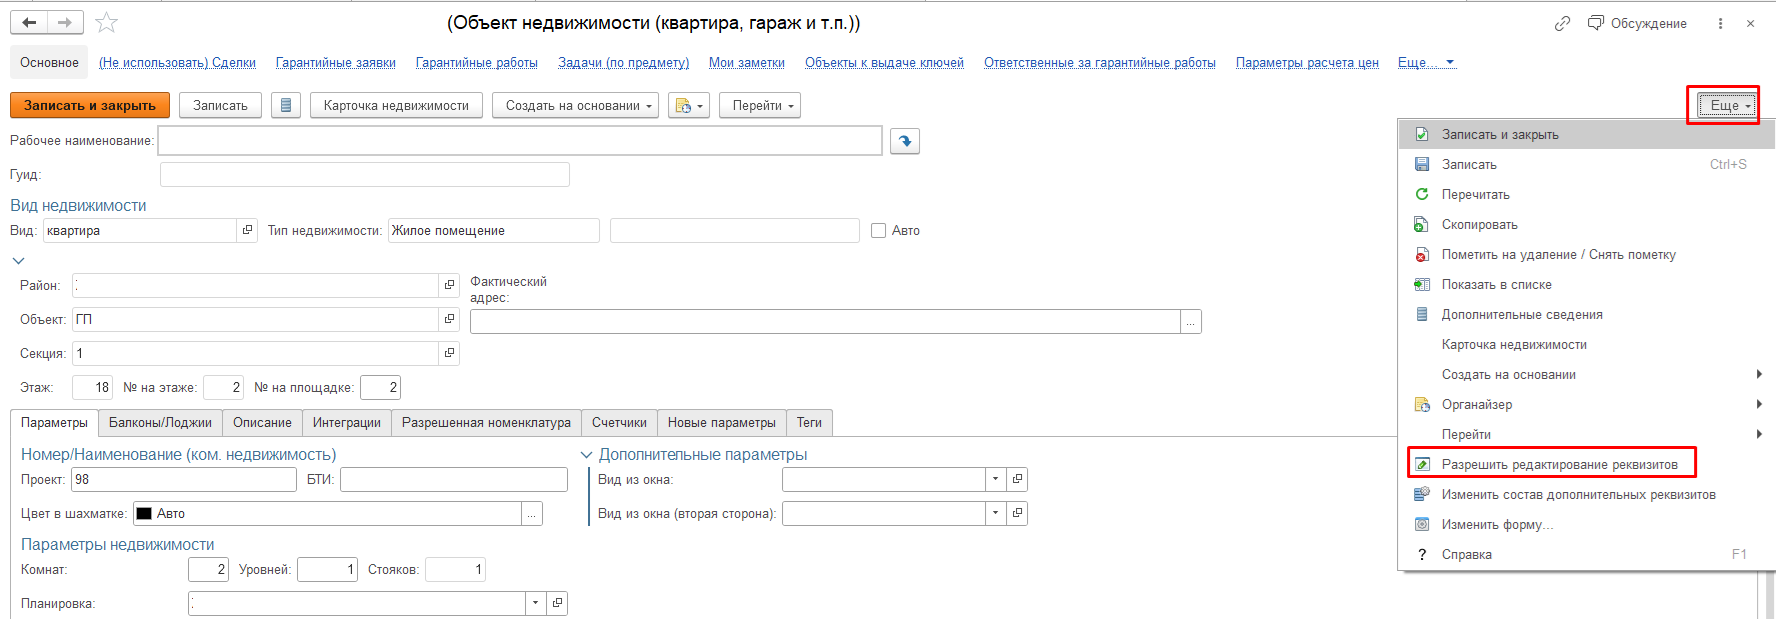Collapse the section chevron under Вид недвижимости

[x=18, y=260]
